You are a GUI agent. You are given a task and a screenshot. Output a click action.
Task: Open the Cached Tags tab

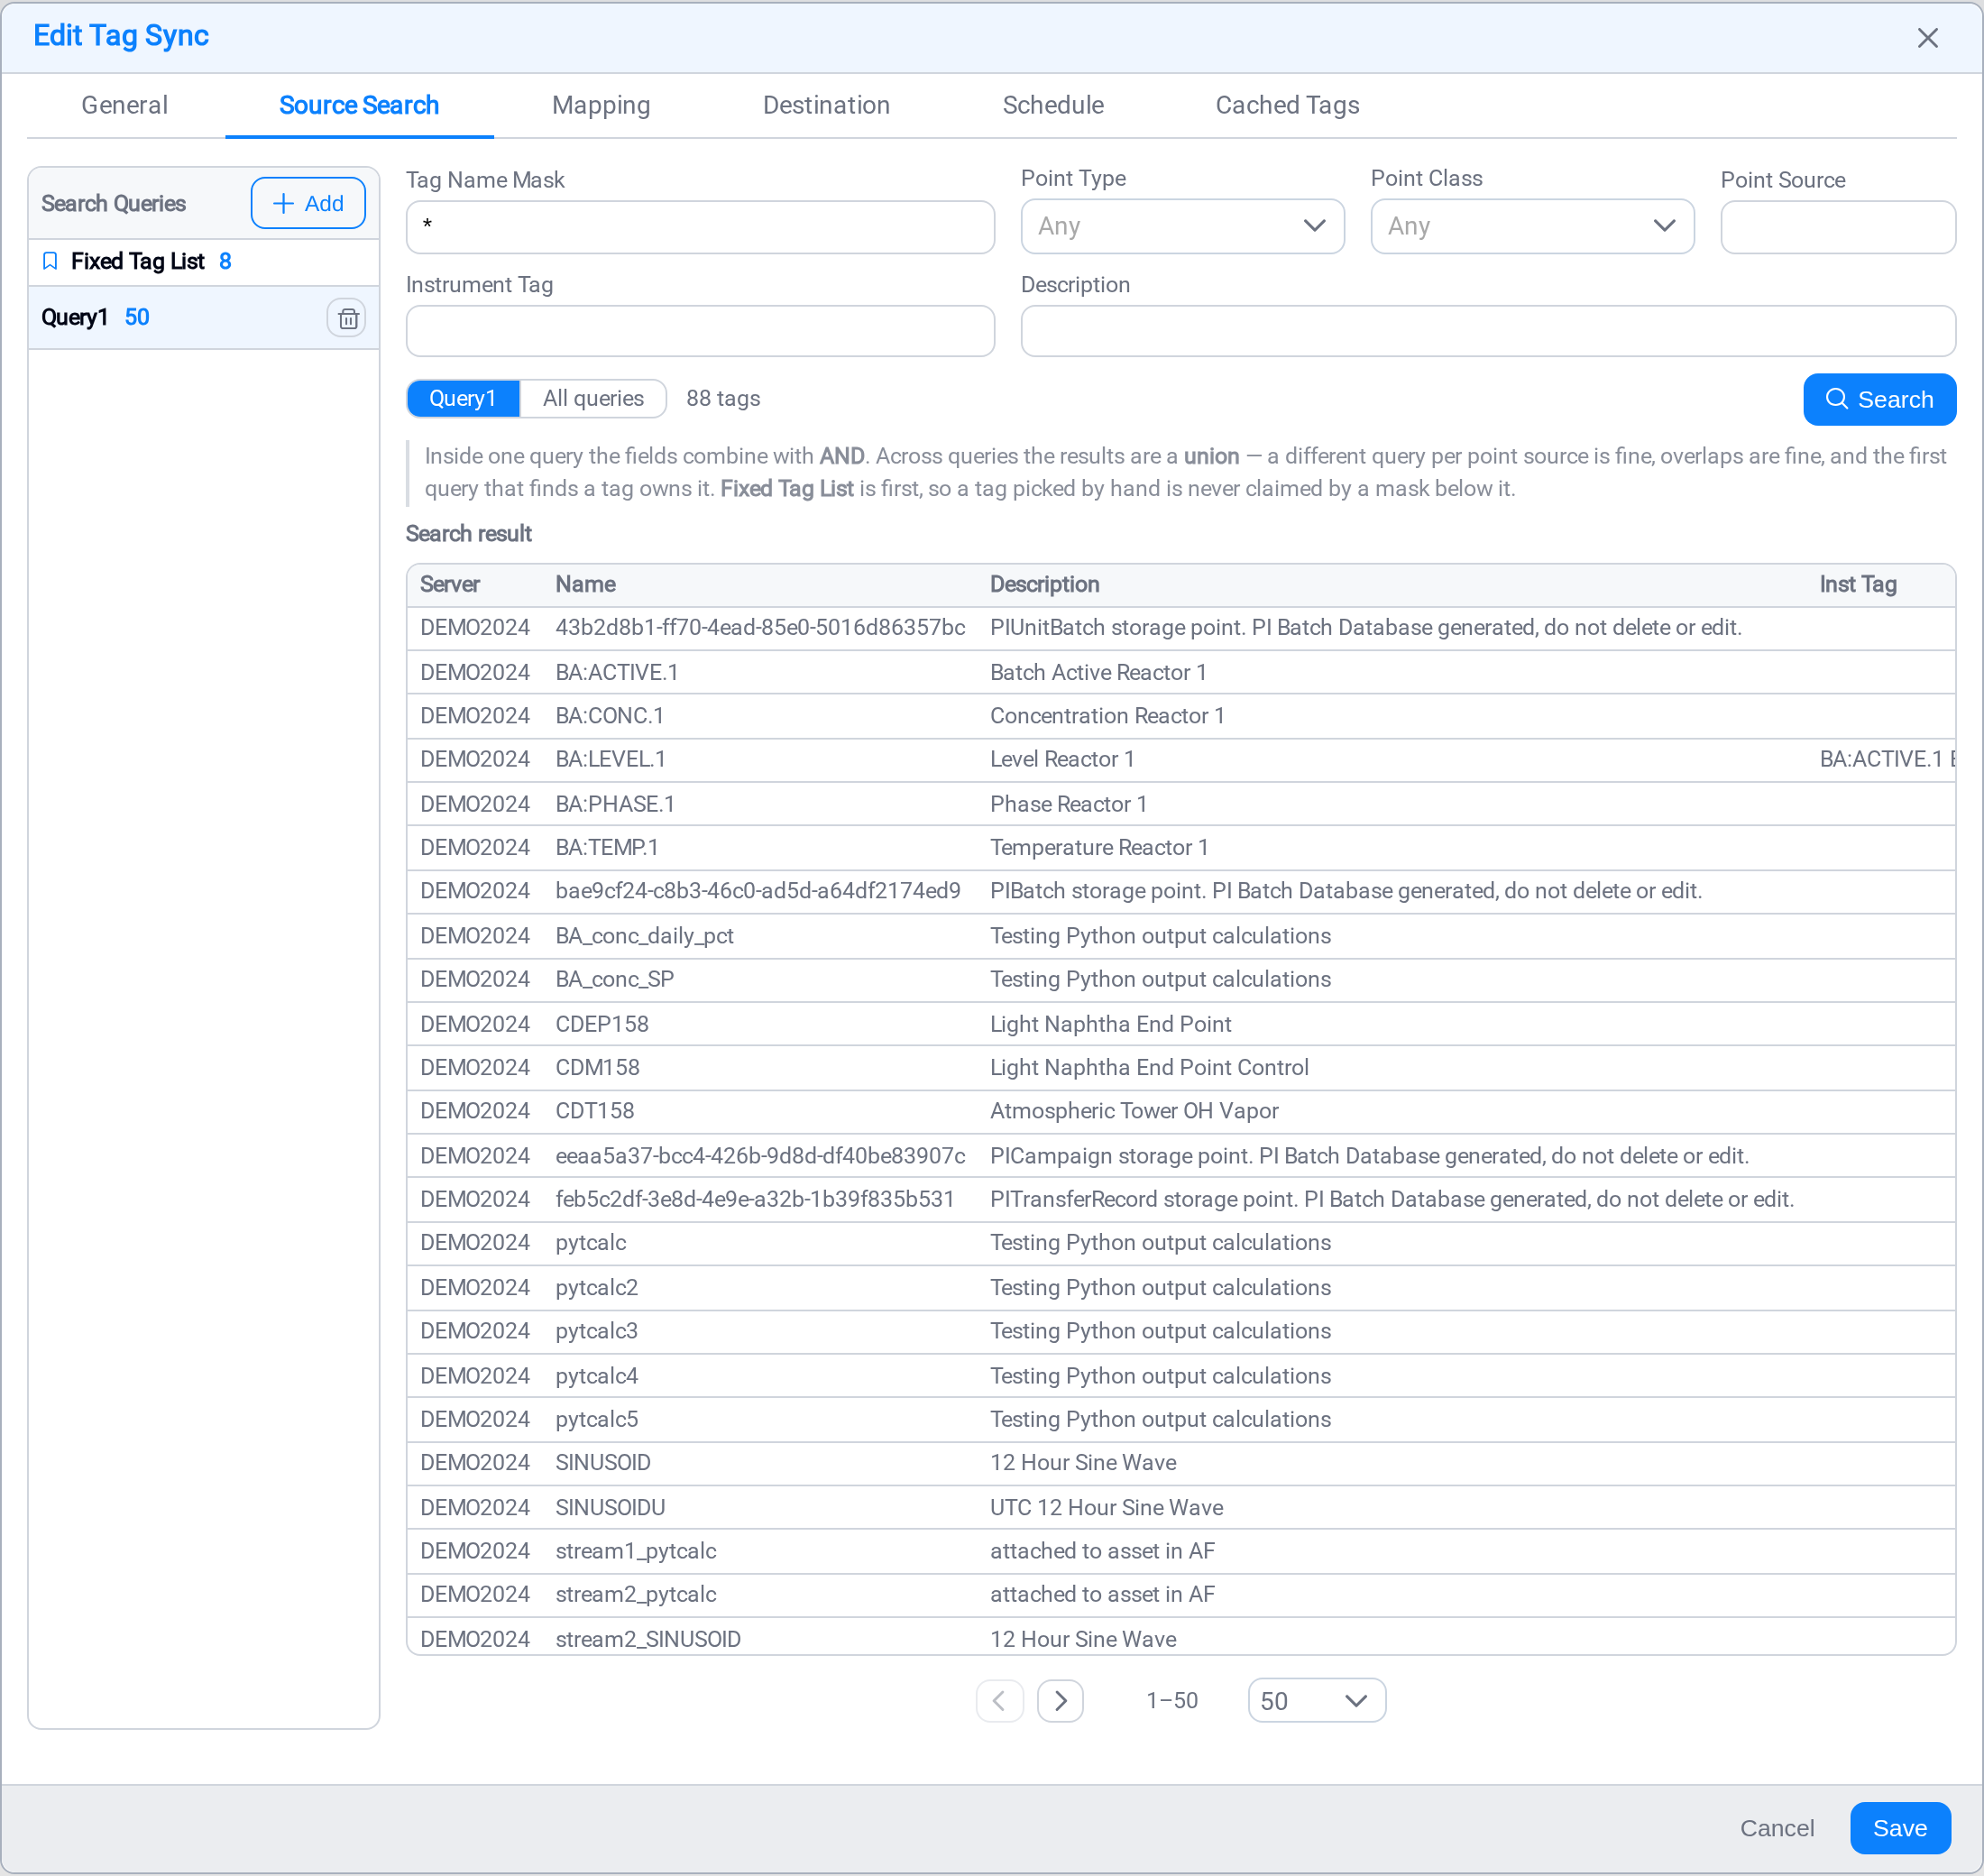(1287, 105)
